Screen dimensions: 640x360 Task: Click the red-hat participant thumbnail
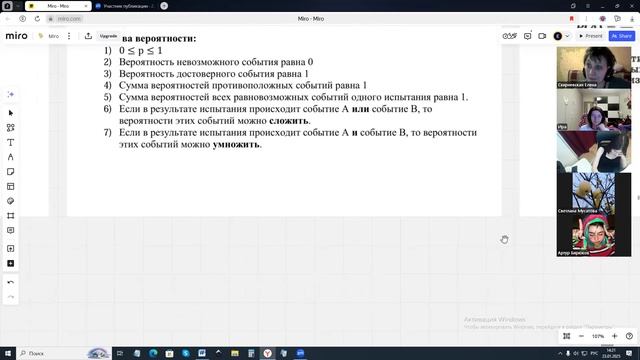(x=594, y=235)
